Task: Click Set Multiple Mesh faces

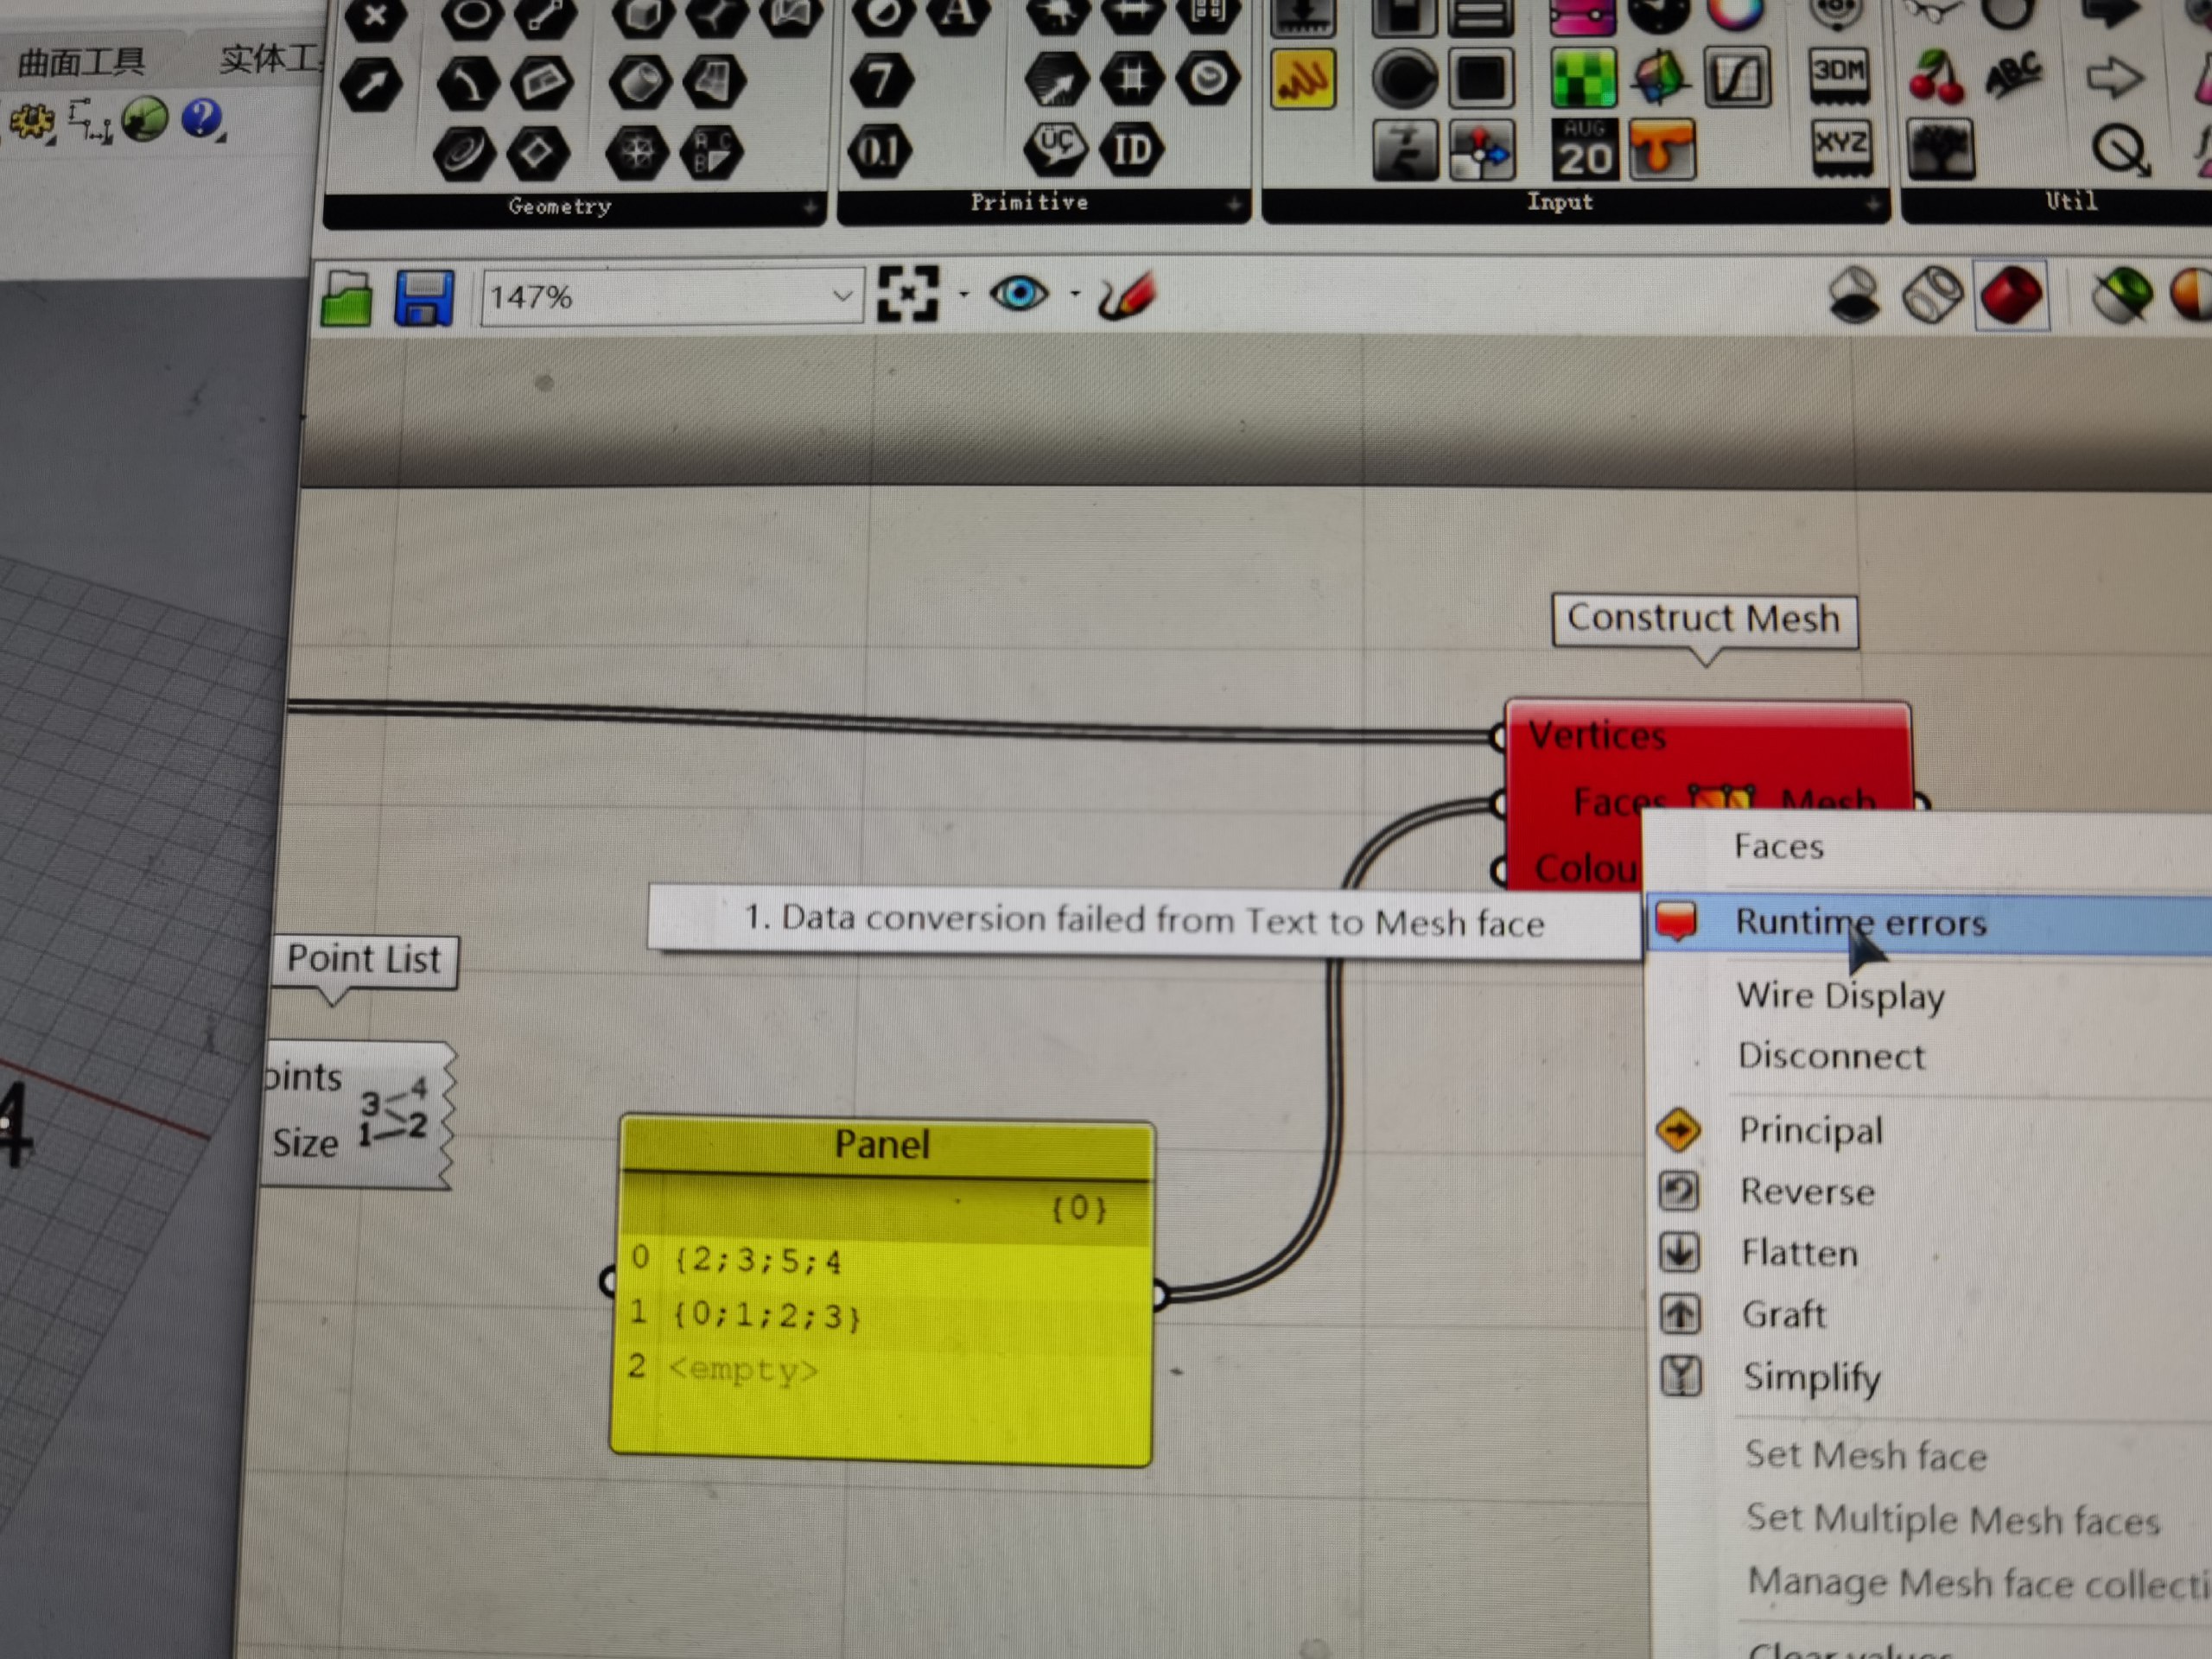Action: point(1951,1519)
